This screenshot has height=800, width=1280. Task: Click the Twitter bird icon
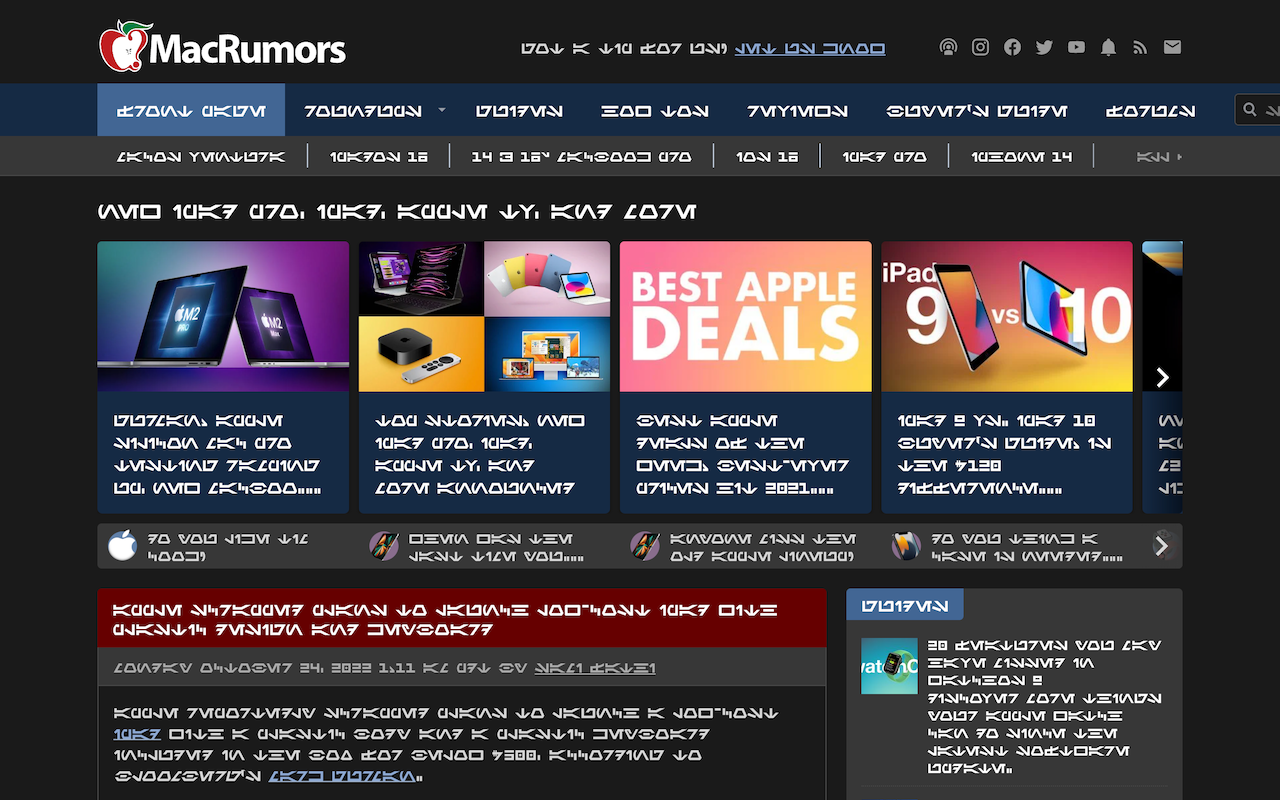[x=1044, y=47]
